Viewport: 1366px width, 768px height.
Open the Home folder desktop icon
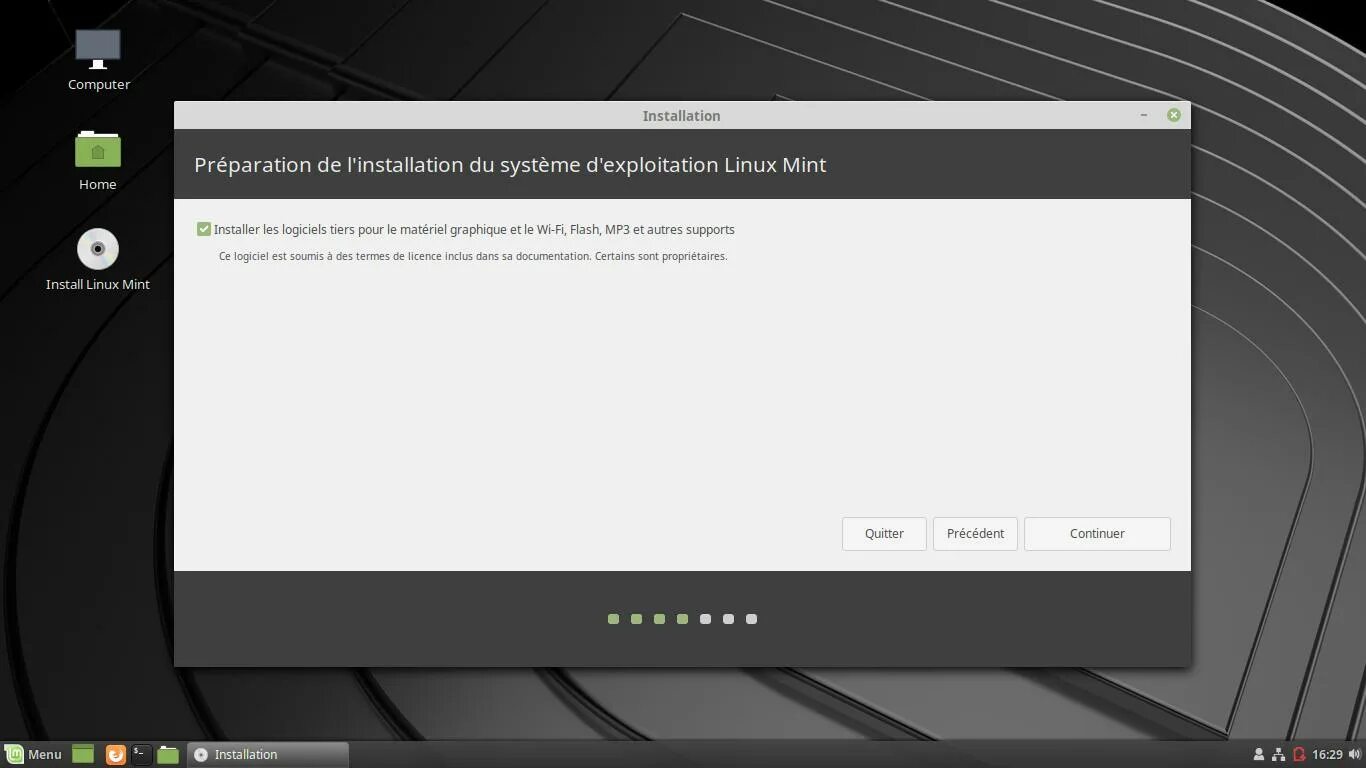(x=98, y=160)
